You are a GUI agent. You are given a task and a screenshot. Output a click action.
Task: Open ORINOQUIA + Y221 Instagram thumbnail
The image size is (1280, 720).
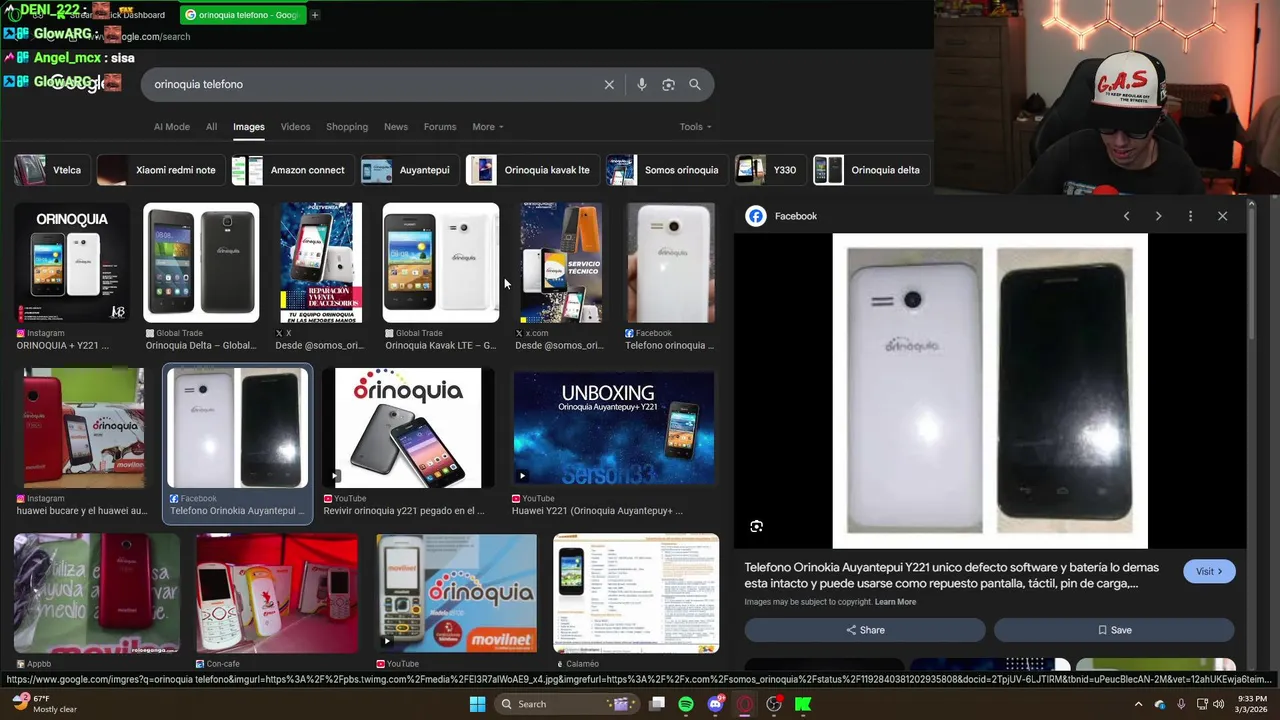[72, 263]
